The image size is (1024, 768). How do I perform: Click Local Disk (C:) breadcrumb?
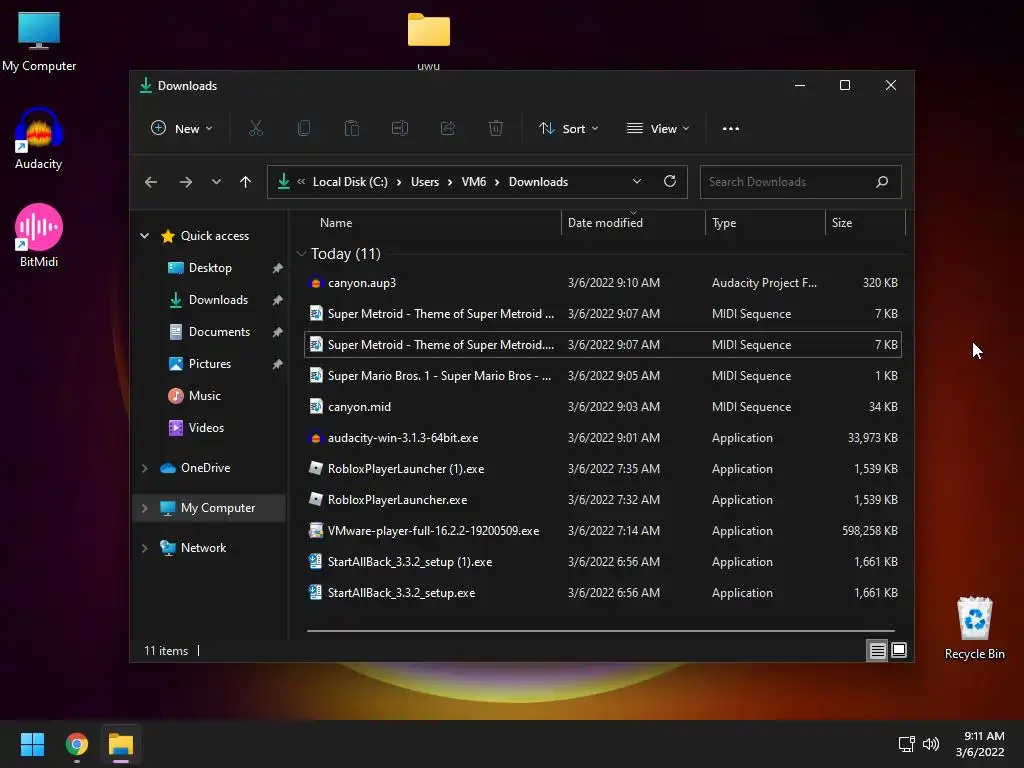[350, 182]
